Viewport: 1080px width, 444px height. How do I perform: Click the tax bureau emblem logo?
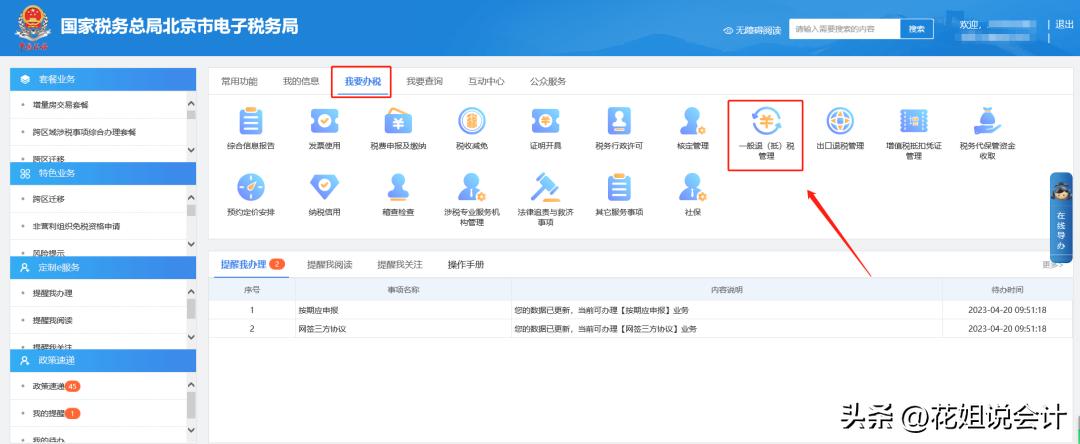tap(33, 28)
